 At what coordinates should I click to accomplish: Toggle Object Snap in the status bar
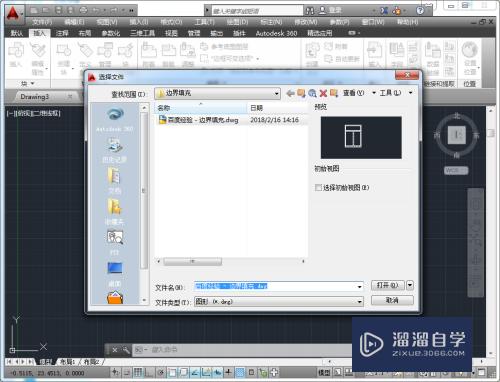[x=172, y=372]
